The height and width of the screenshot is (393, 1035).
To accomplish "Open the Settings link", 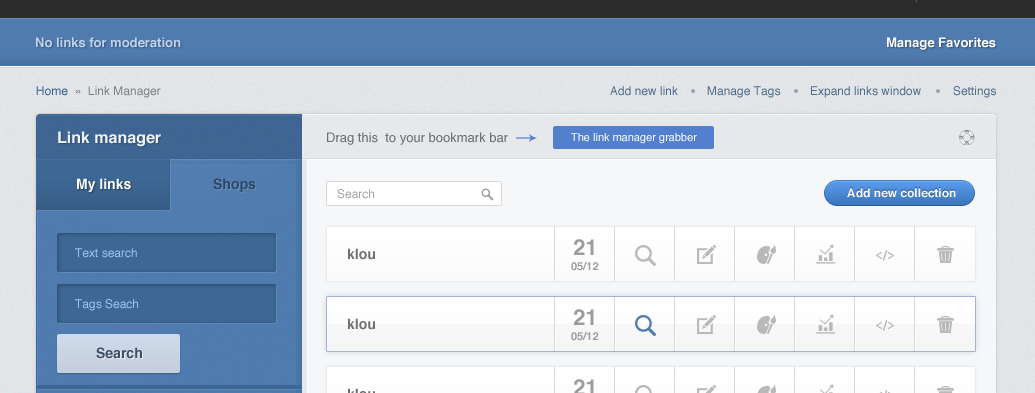I will (x=974, y=91).
